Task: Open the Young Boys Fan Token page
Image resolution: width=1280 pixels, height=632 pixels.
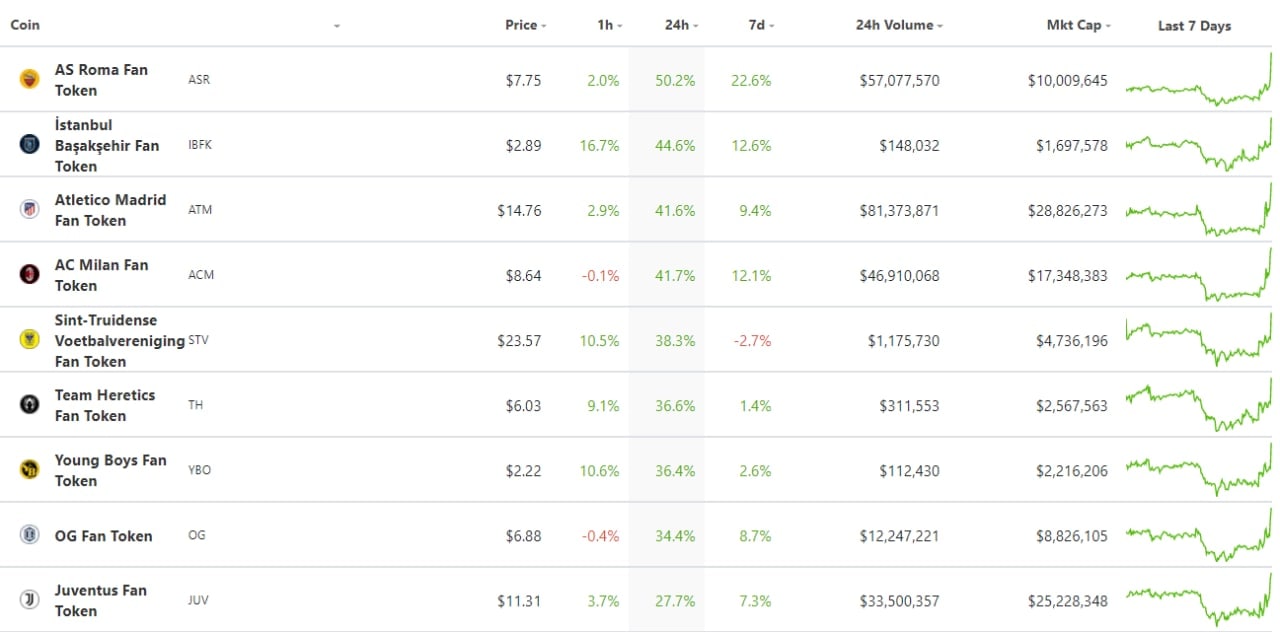Action: pyautogui.click(x=110, y=470)
